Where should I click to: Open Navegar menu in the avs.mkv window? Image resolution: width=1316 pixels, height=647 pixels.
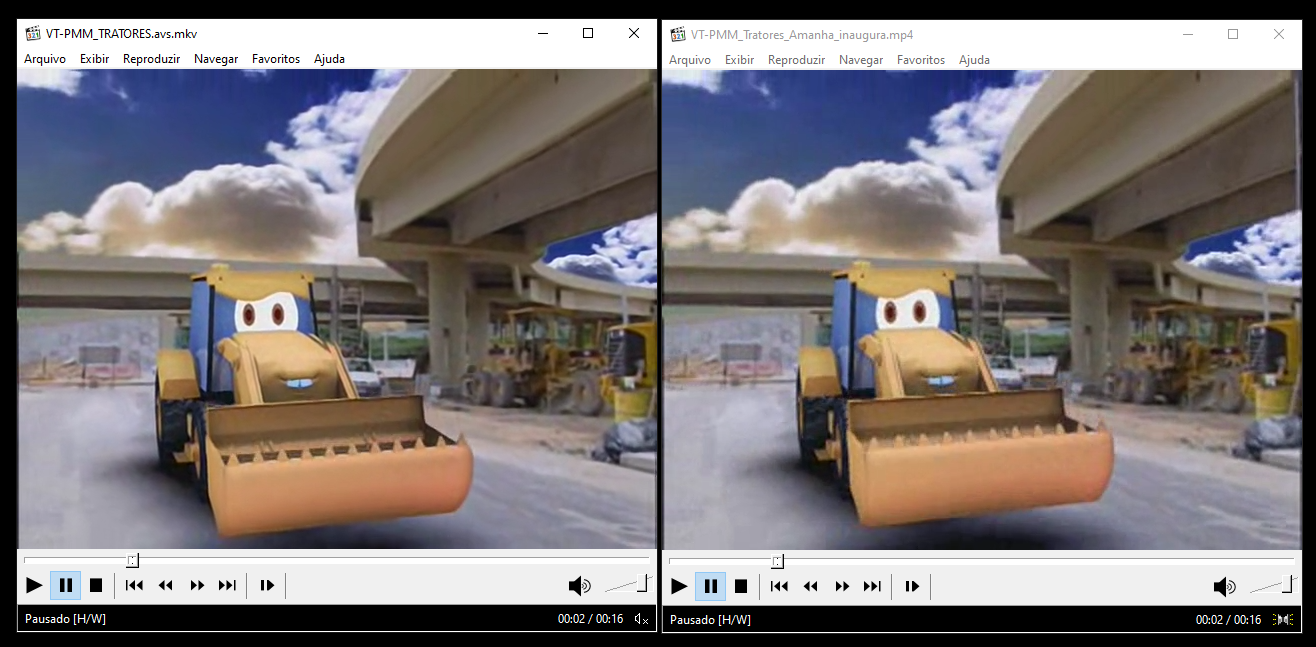(x=216, y=59)
